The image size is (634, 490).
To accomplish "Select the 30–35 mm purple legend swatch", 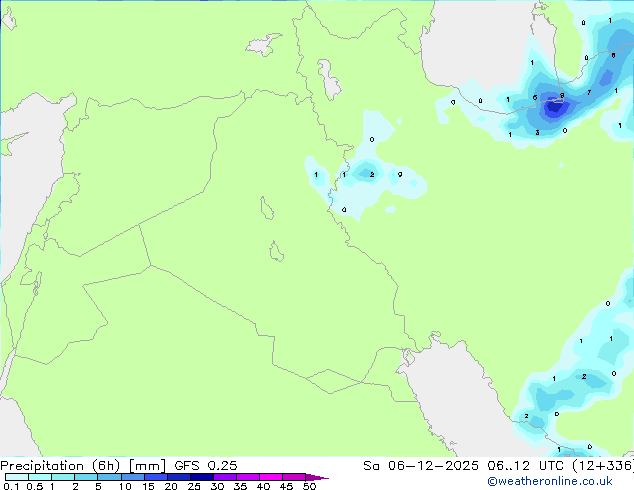I will (225, 477).
